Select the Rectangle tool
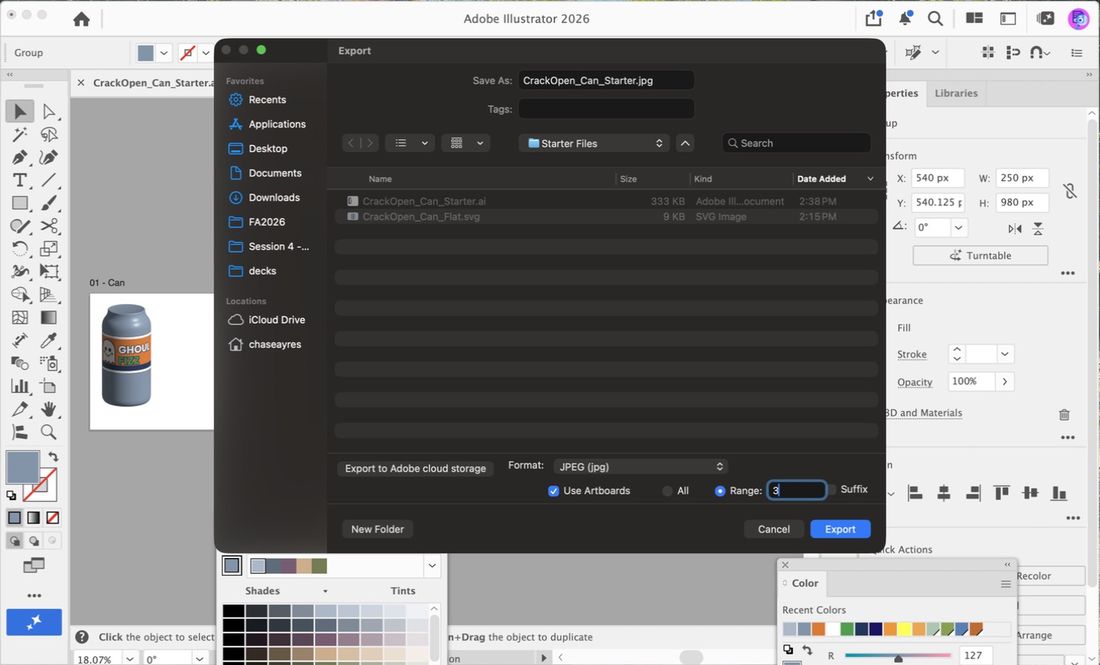The image size is (1100, 665). click(x=20, y=203)
